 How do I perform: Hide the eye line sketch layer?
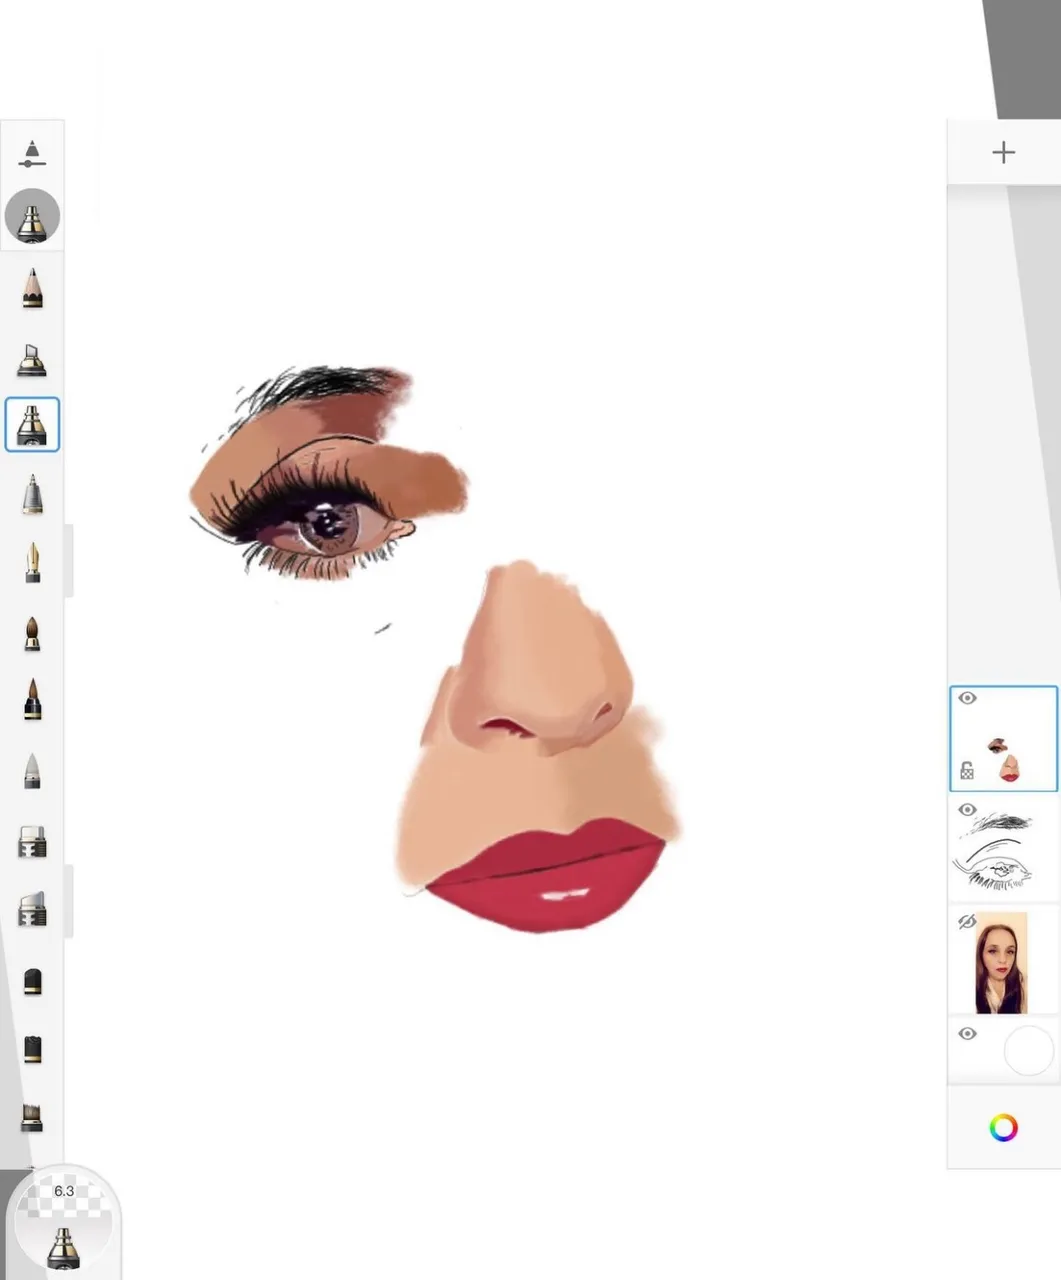(967, 809)
